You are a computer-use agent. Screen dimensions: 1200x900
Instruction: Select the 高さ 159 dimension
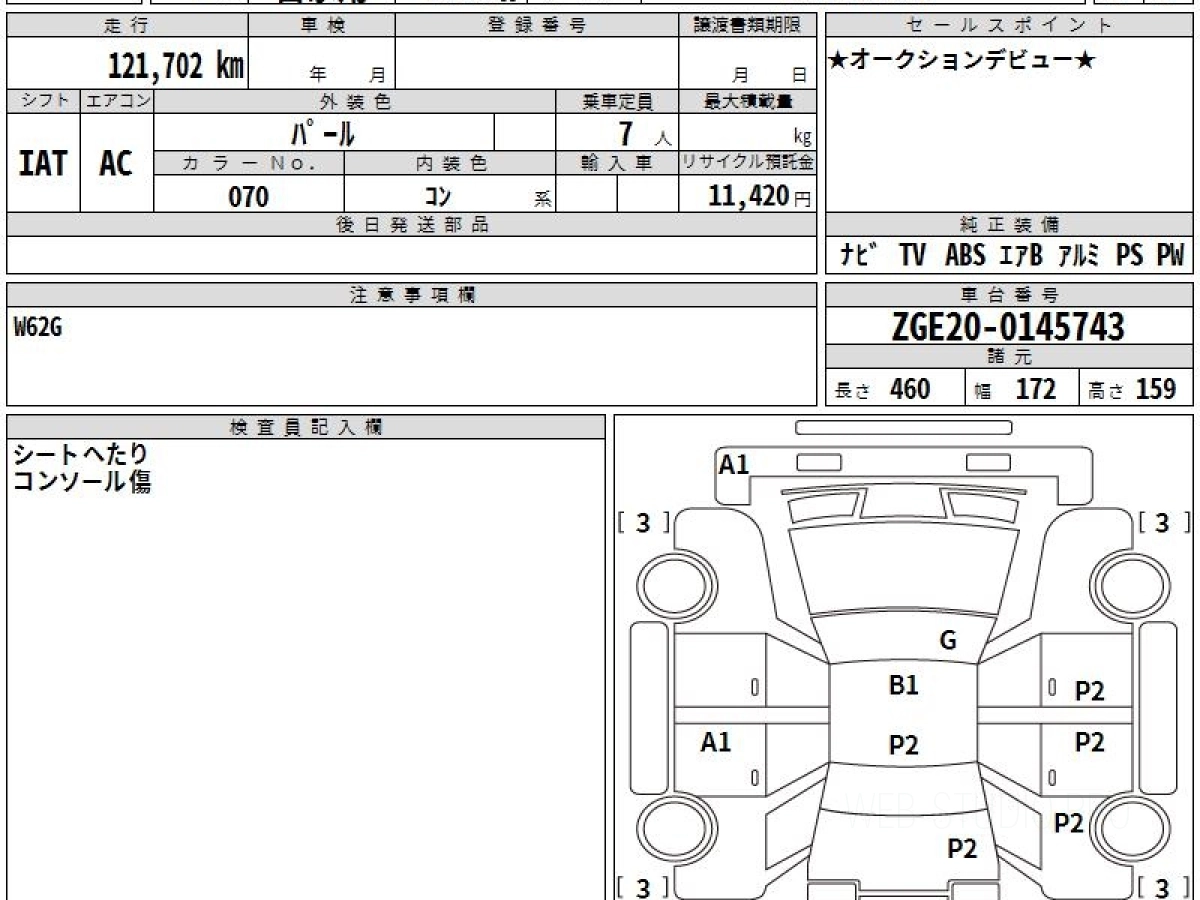point(1131,389)
